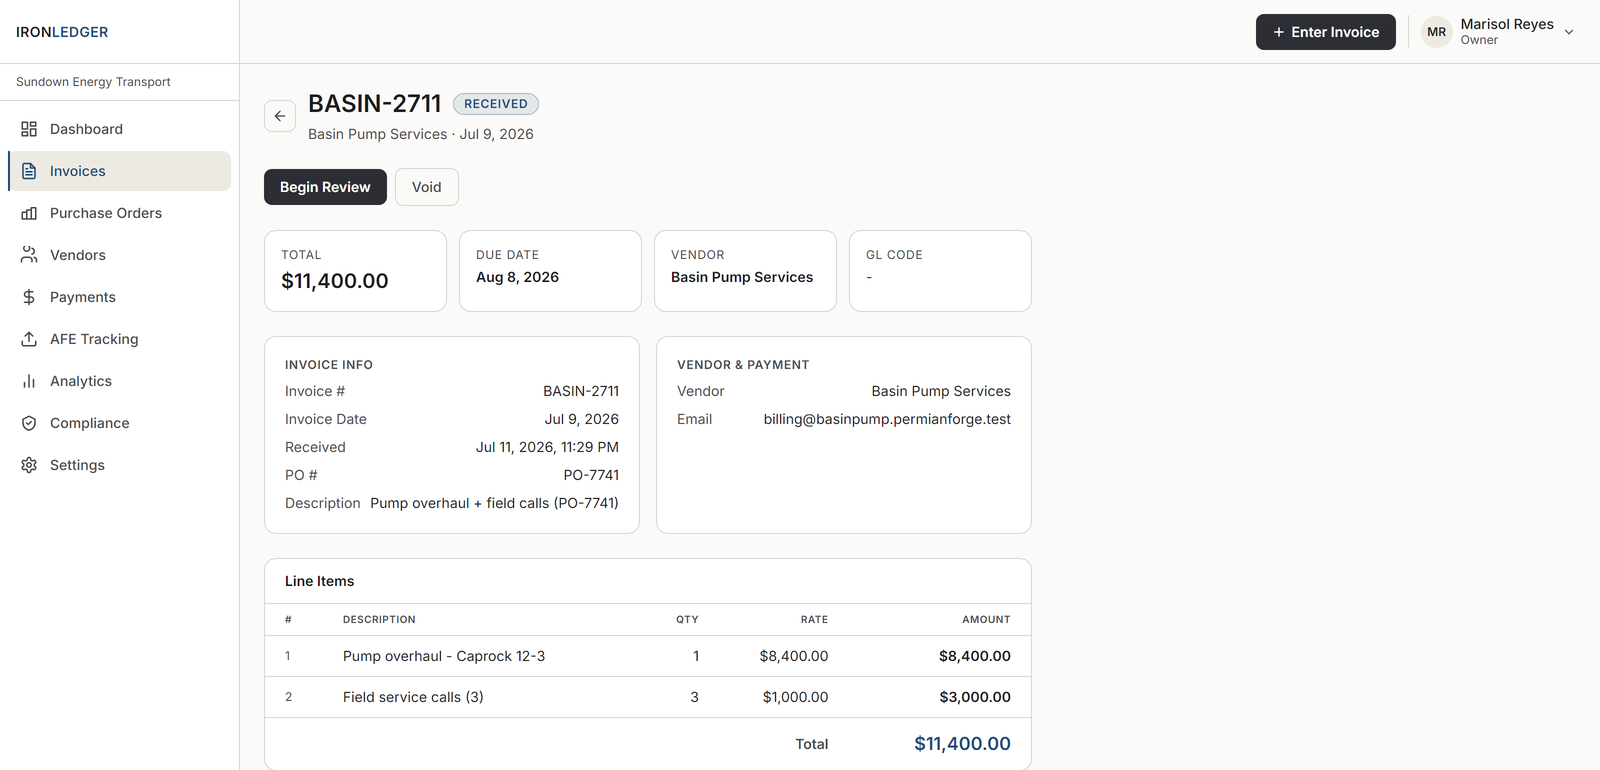
Task: Open the Vendors menu item
Action: coord(120,255)
